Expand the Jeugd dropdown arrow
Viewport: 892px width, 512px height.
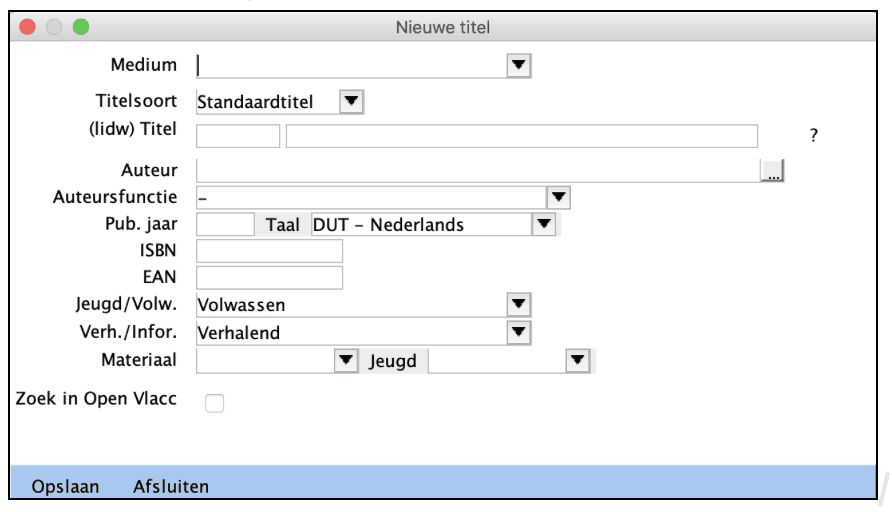click(577, 361)
